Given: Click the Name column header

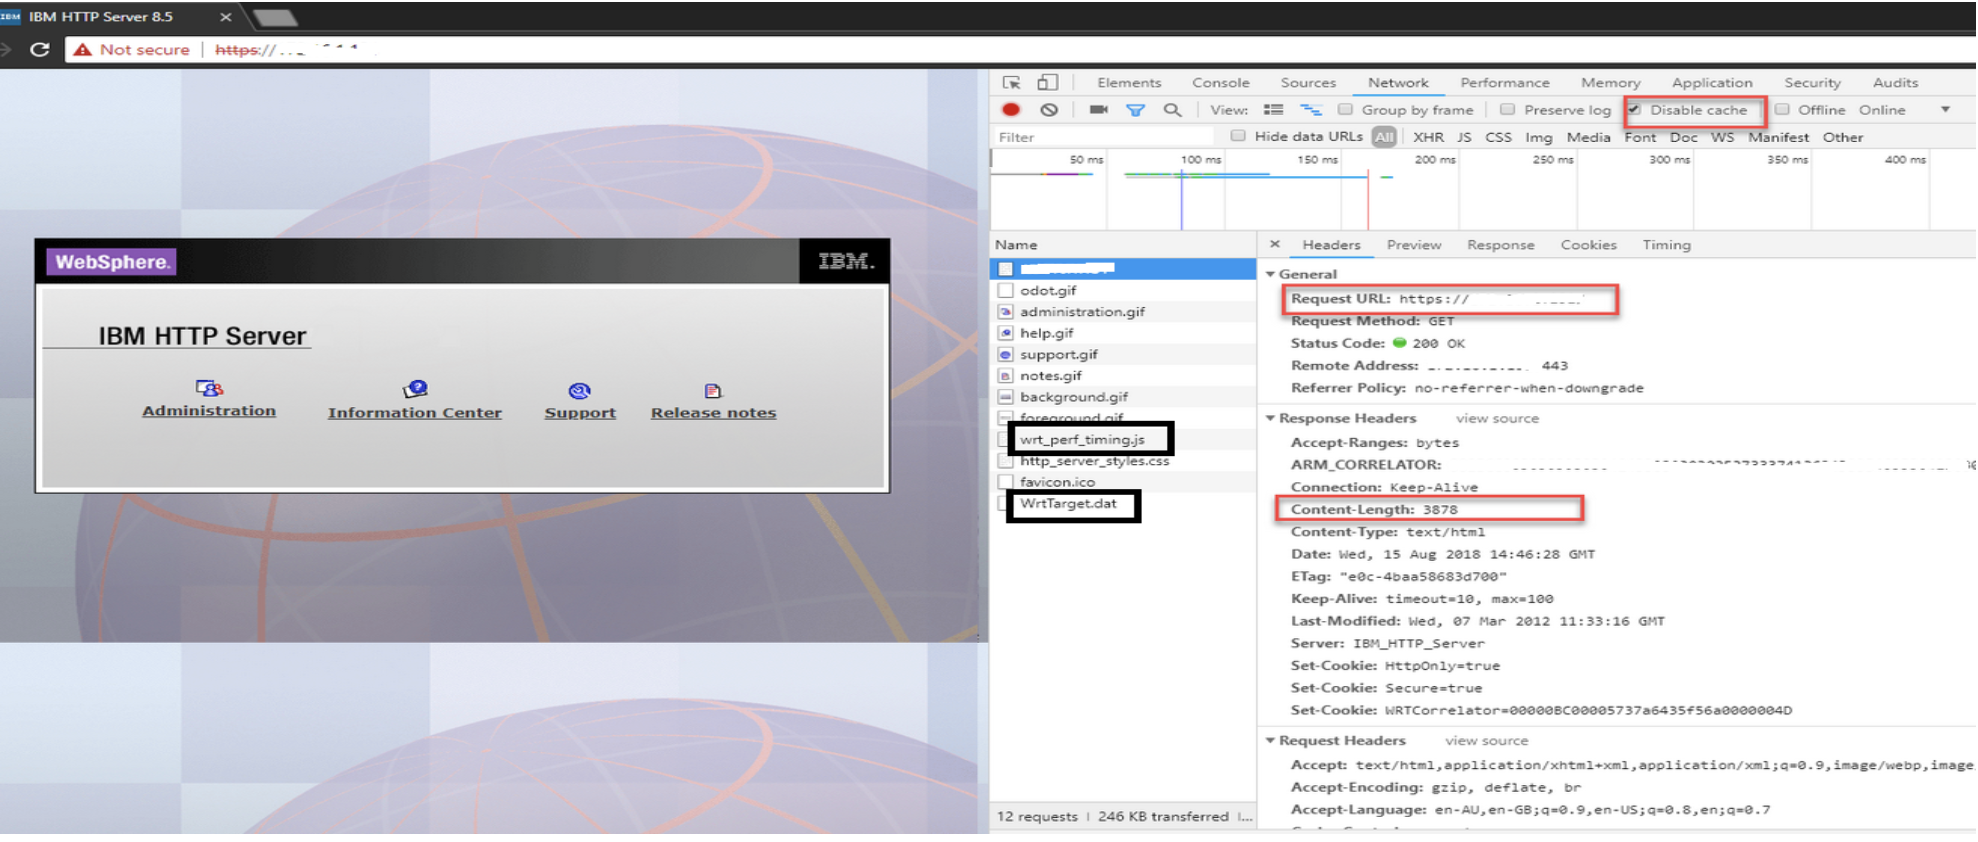Looking at the screenshot, I should click(x=1016, y=244).
